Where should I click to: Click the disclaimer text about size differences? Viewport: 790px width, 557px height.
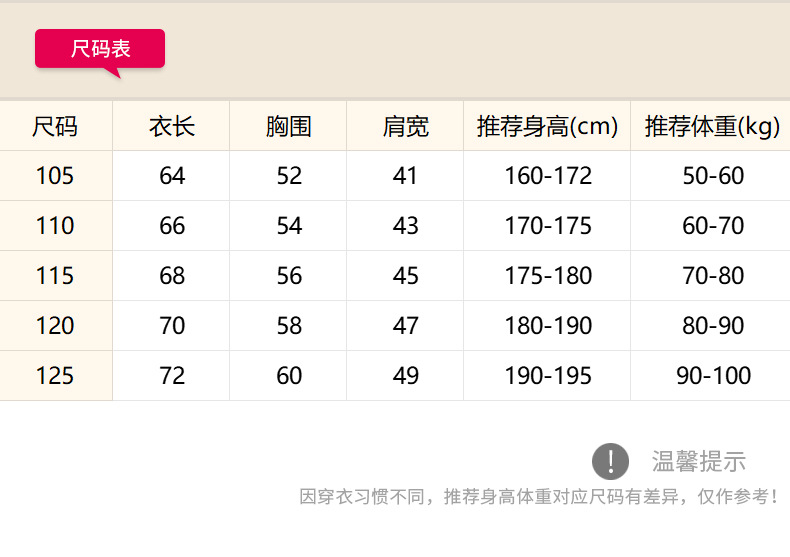(x=538, y=496)
